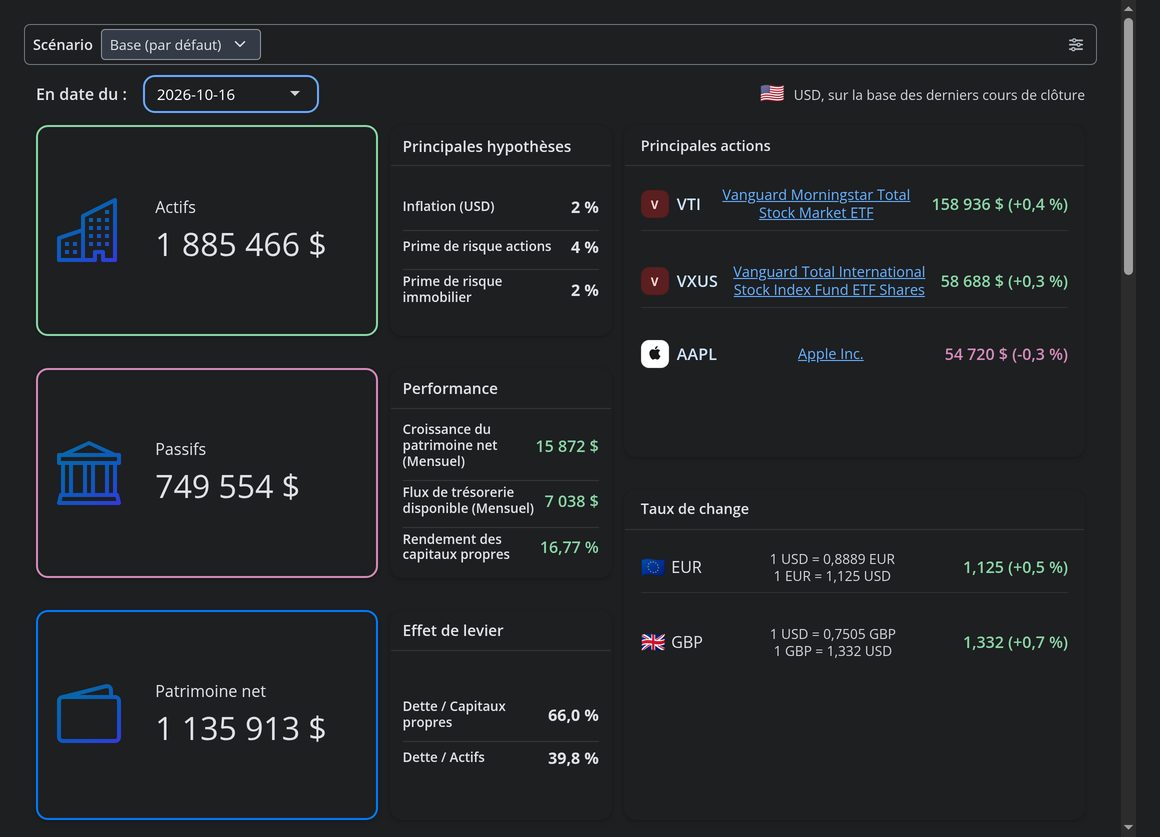Click the Principales actions section heading
Viewport: 1160px width, 837px height.
[x=705, y=146]
